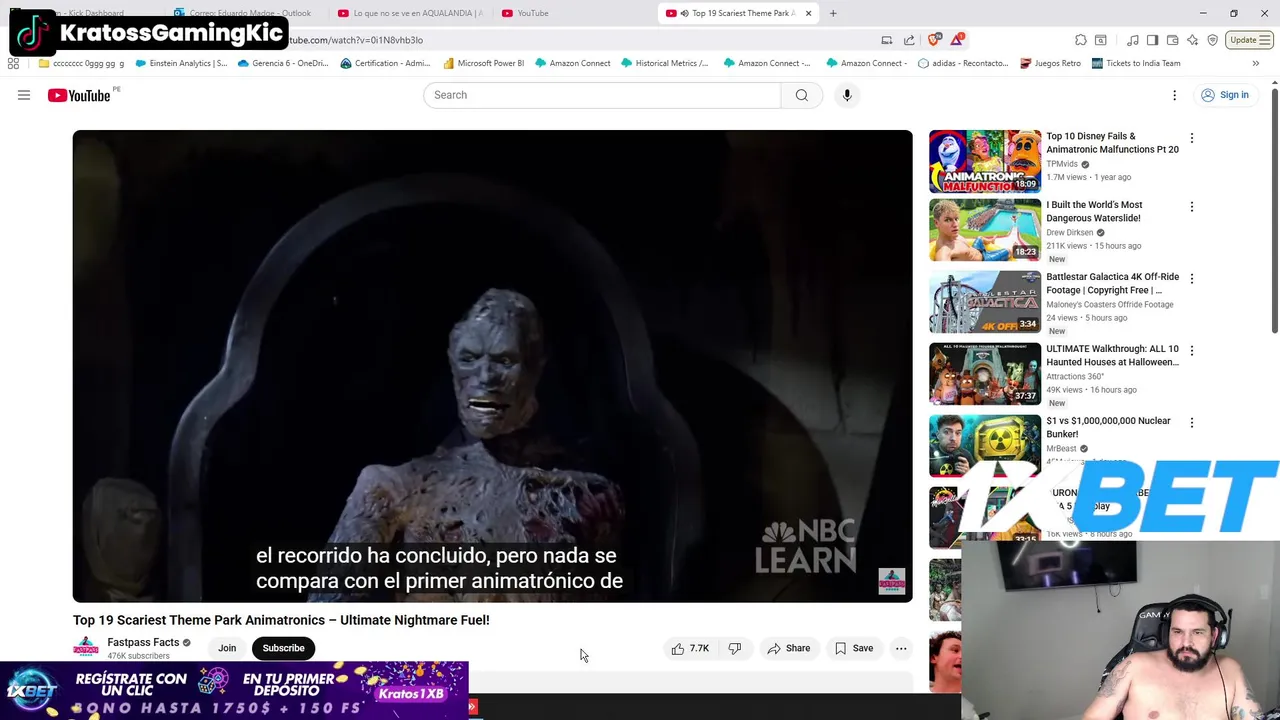Open the bookmarks apps grid icon
1280x720 pixels.
(13, 63)
